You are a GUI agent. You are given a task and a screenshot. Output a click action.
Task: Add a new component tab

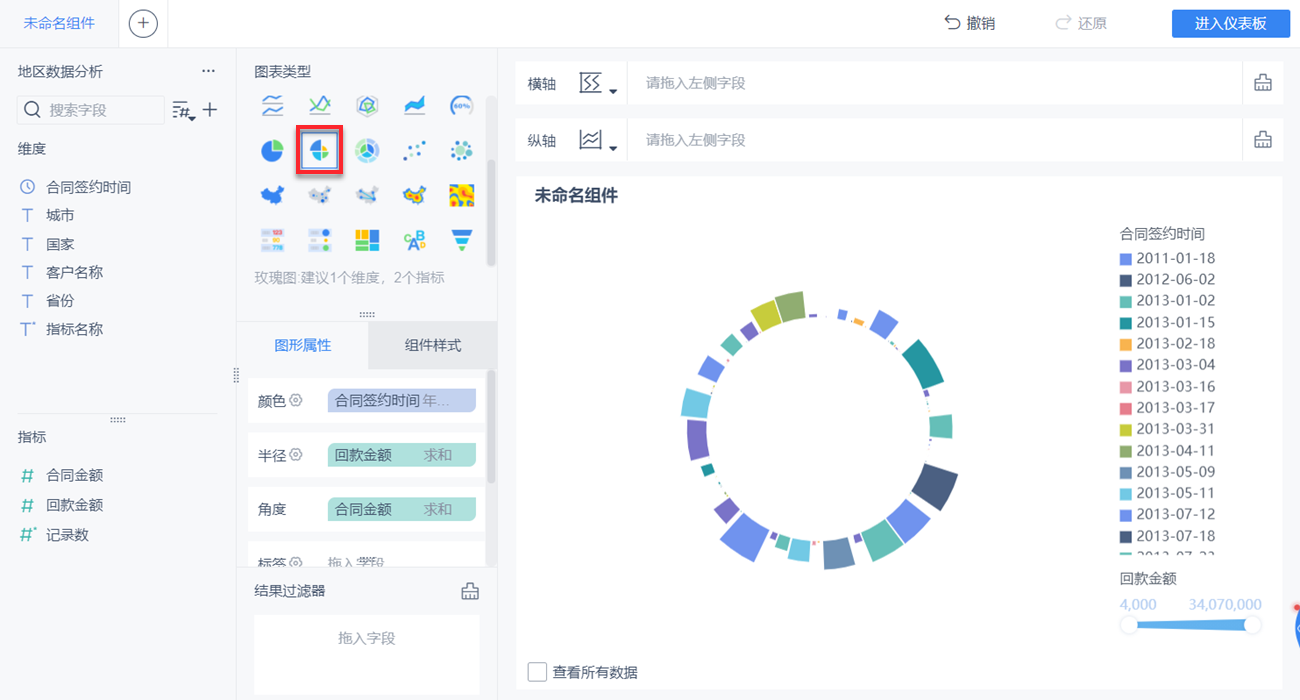(143, 23)
